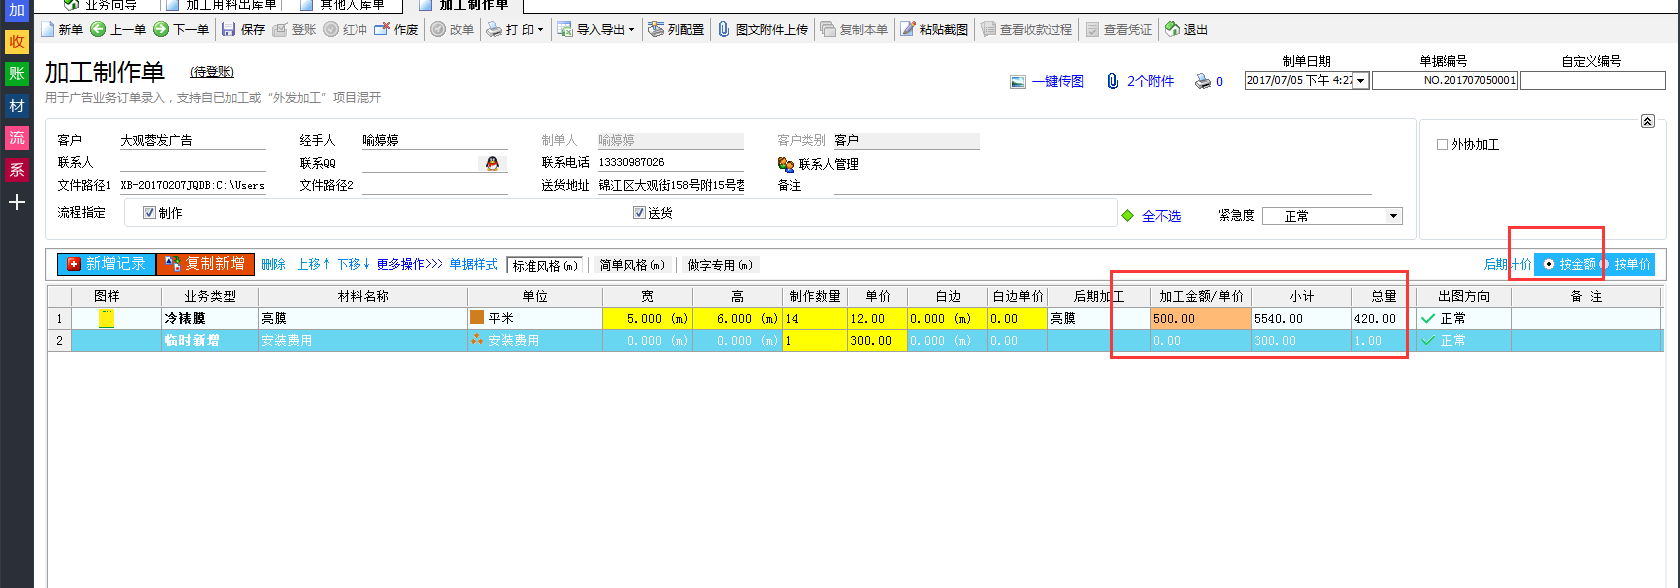Go to next order with 下一单
Viewport: 1680px width, 588px height.
point(161,30)
